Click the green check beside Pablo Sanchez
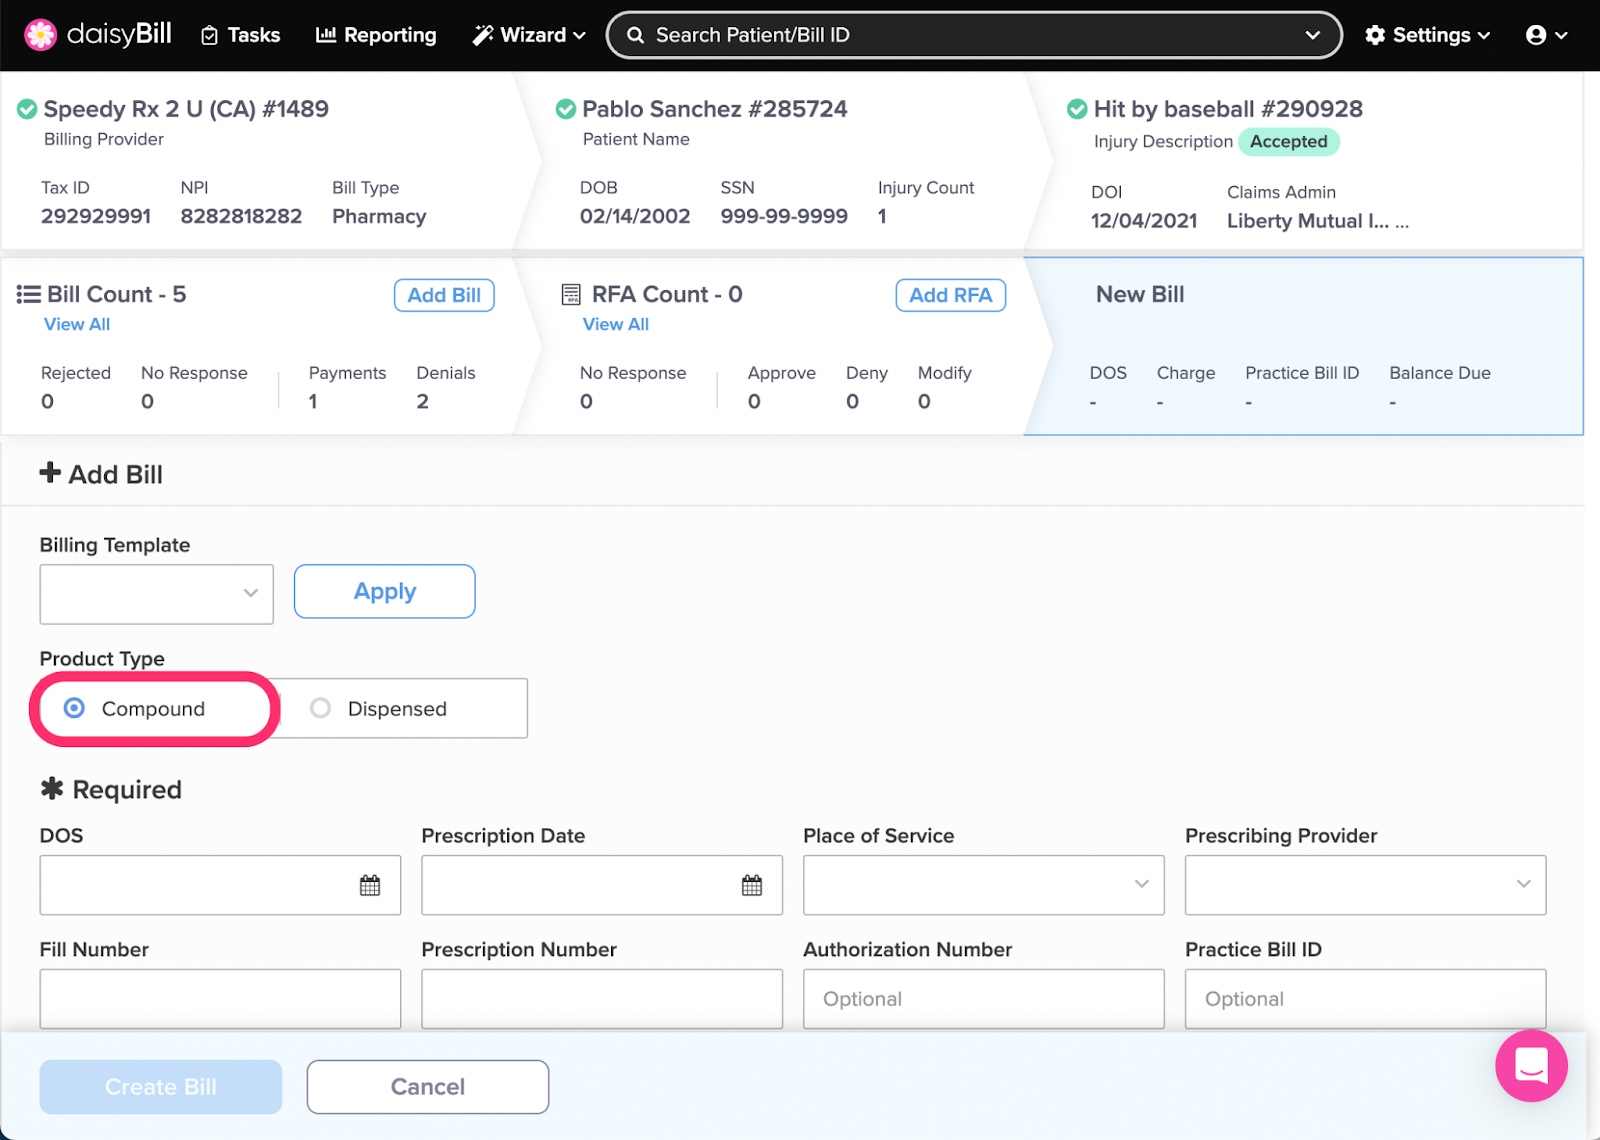1600x1140 pixels. coord(566,109)
